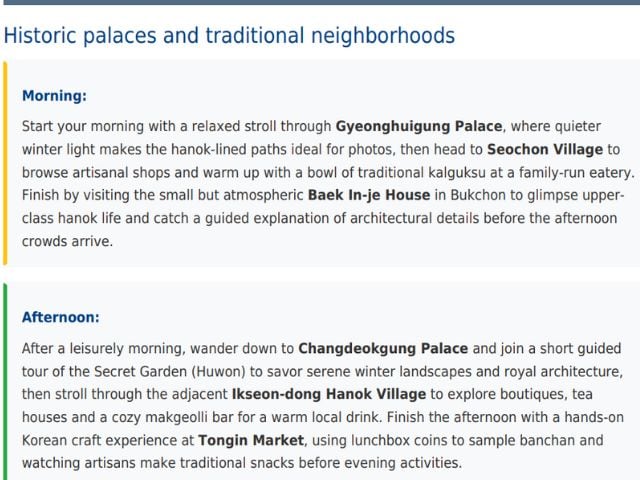
Task: Click the dark blue top bar
Action: [x=320, y=3]
